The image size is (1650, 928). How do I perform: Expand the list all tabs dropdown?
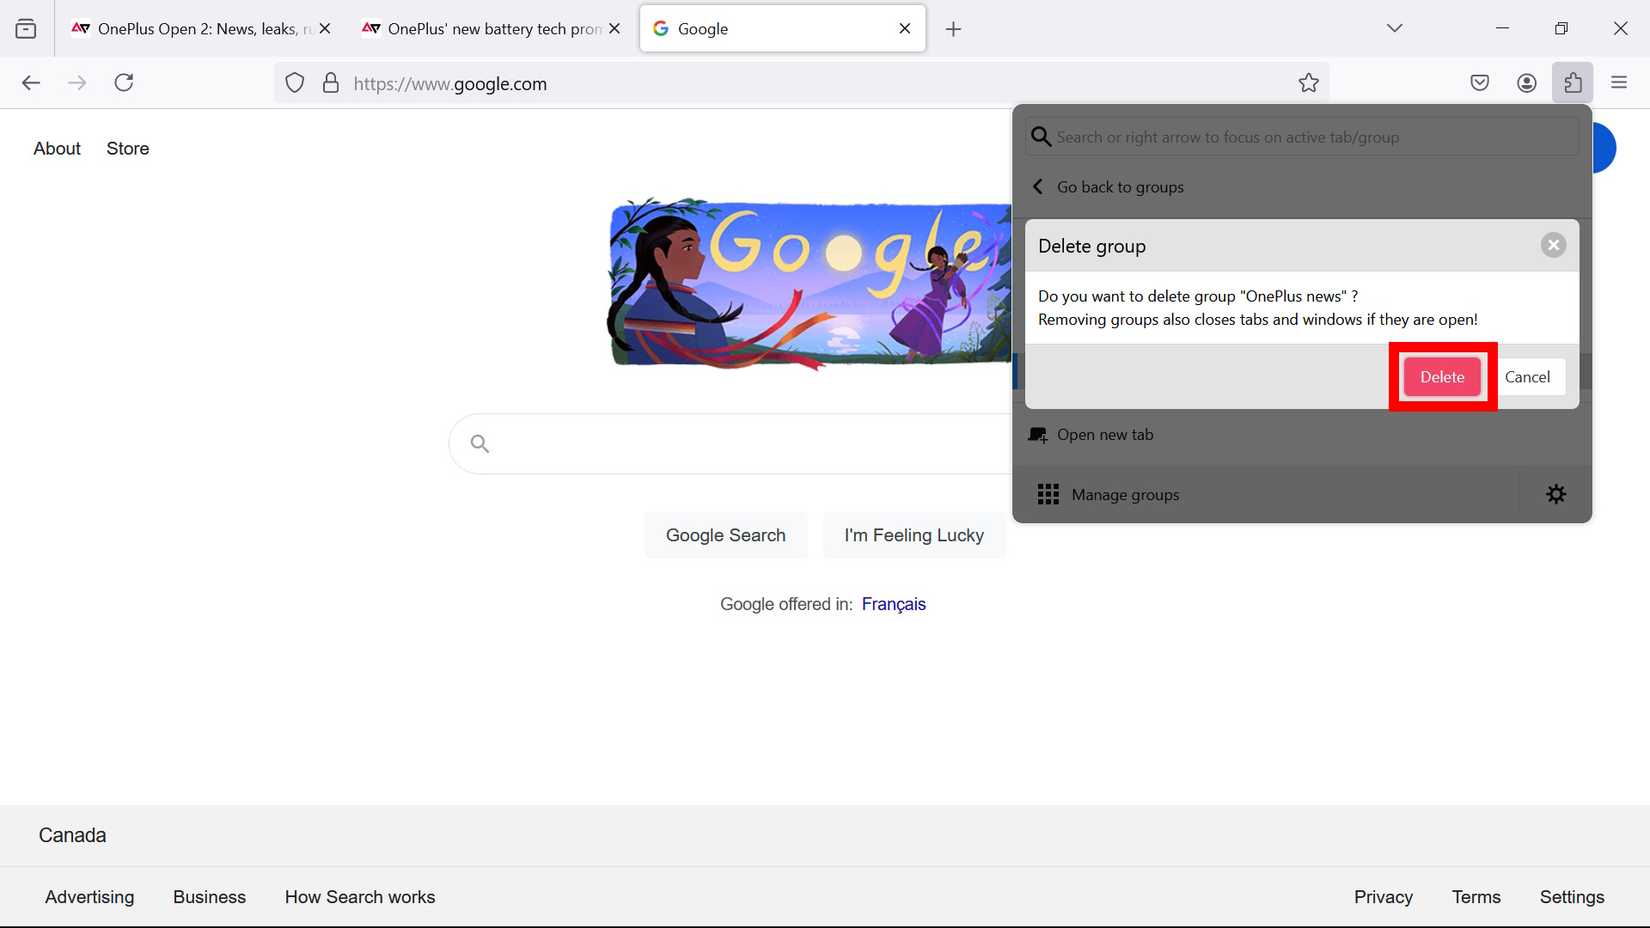pos(1394,28)
